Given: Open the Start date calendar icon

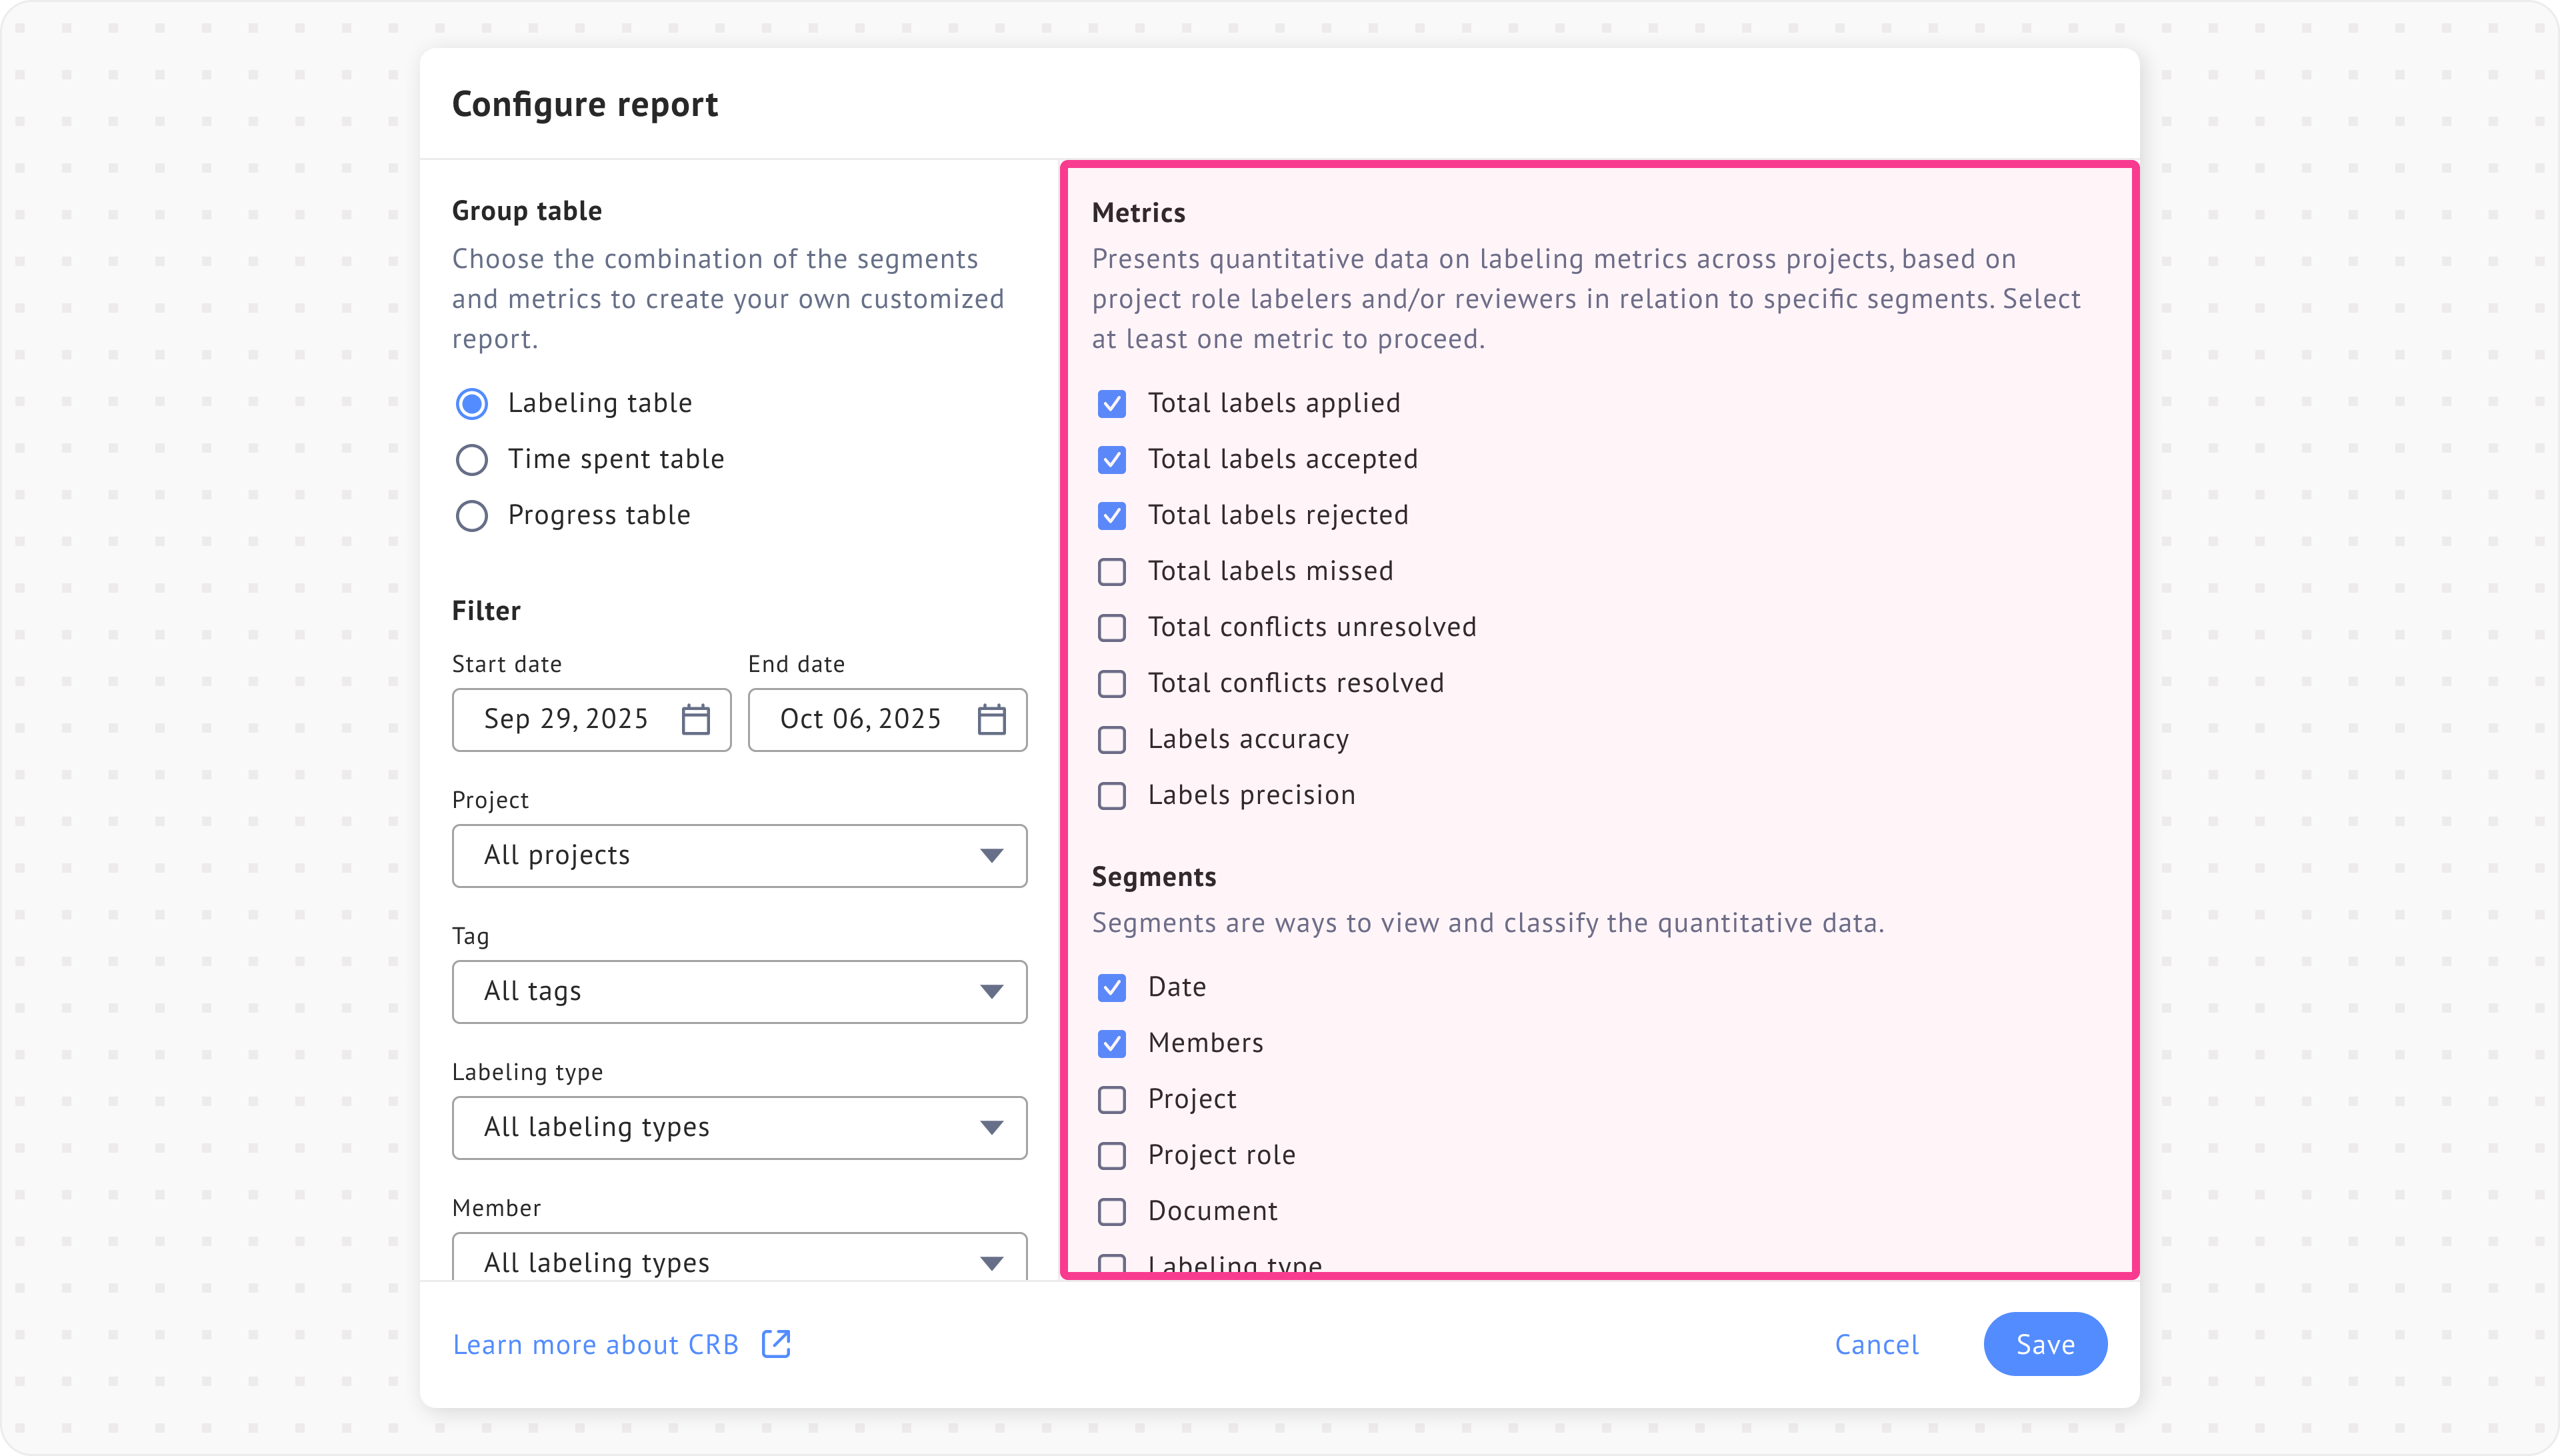Looking at the screenshot, I should pos(695,719).
